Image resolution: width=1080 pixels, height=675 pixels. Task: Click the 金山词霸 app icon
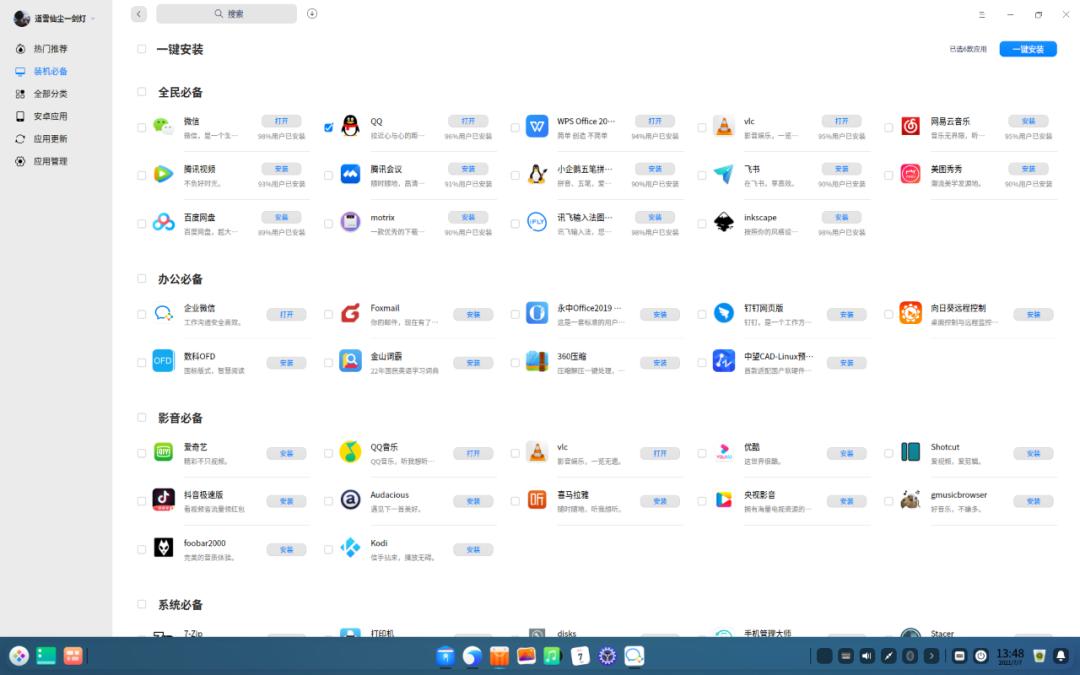coord(350,361)
